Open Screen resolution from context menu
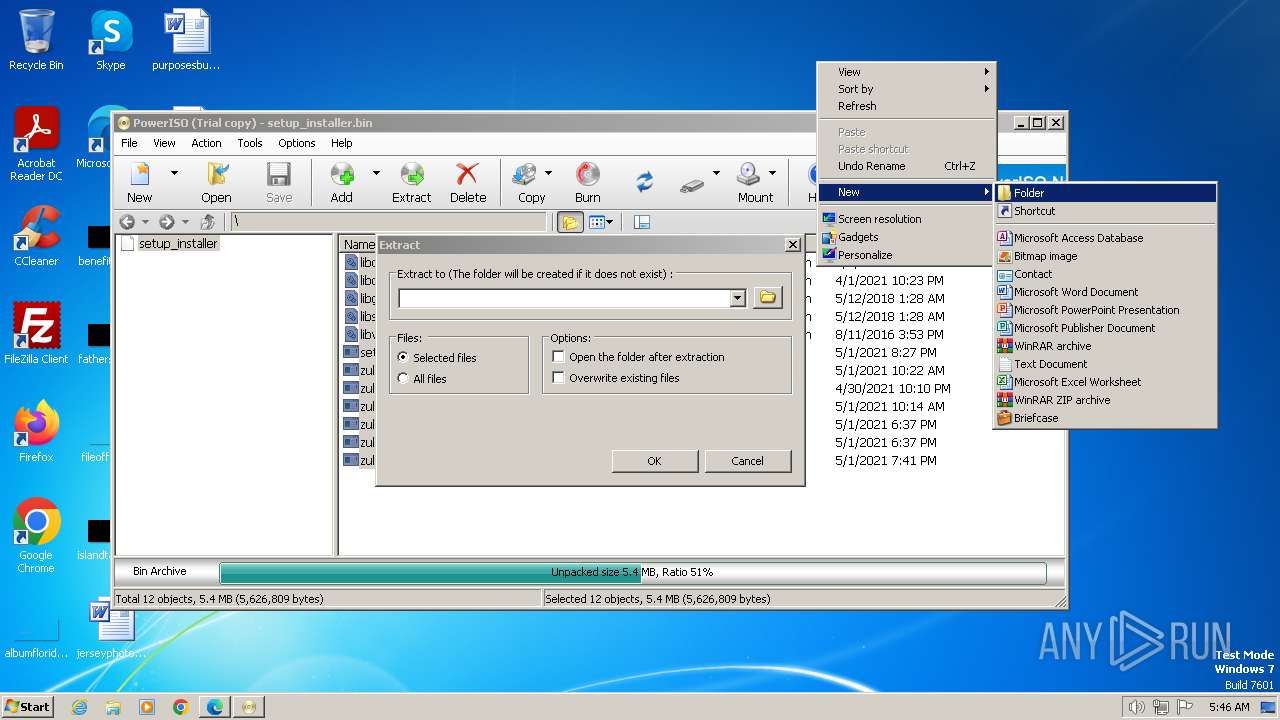The width and height of the screenshot is (1280, 720). point(906,219)
